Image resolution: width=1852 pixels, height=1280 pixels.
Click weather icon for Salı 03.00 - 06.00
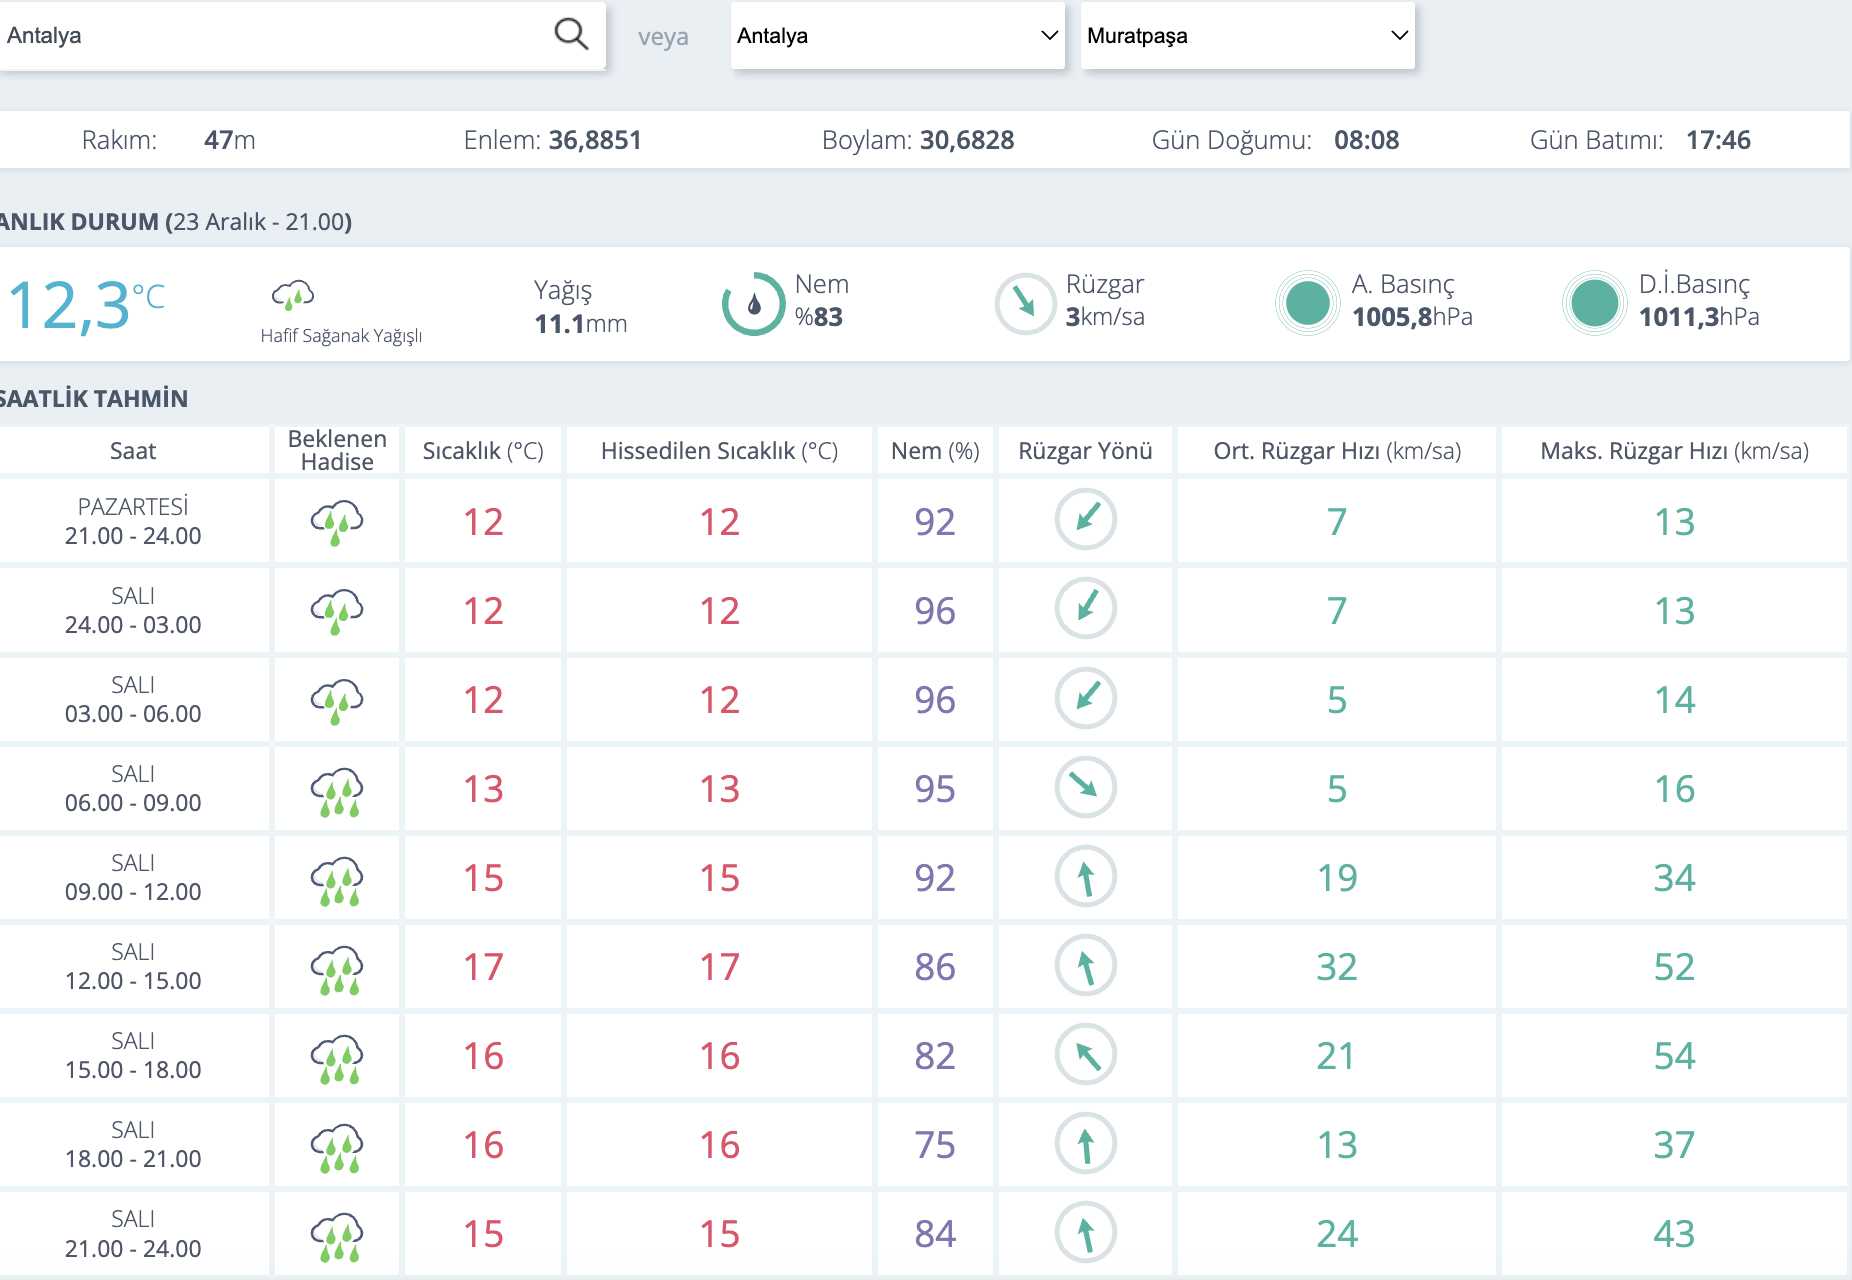coord(337,700)
